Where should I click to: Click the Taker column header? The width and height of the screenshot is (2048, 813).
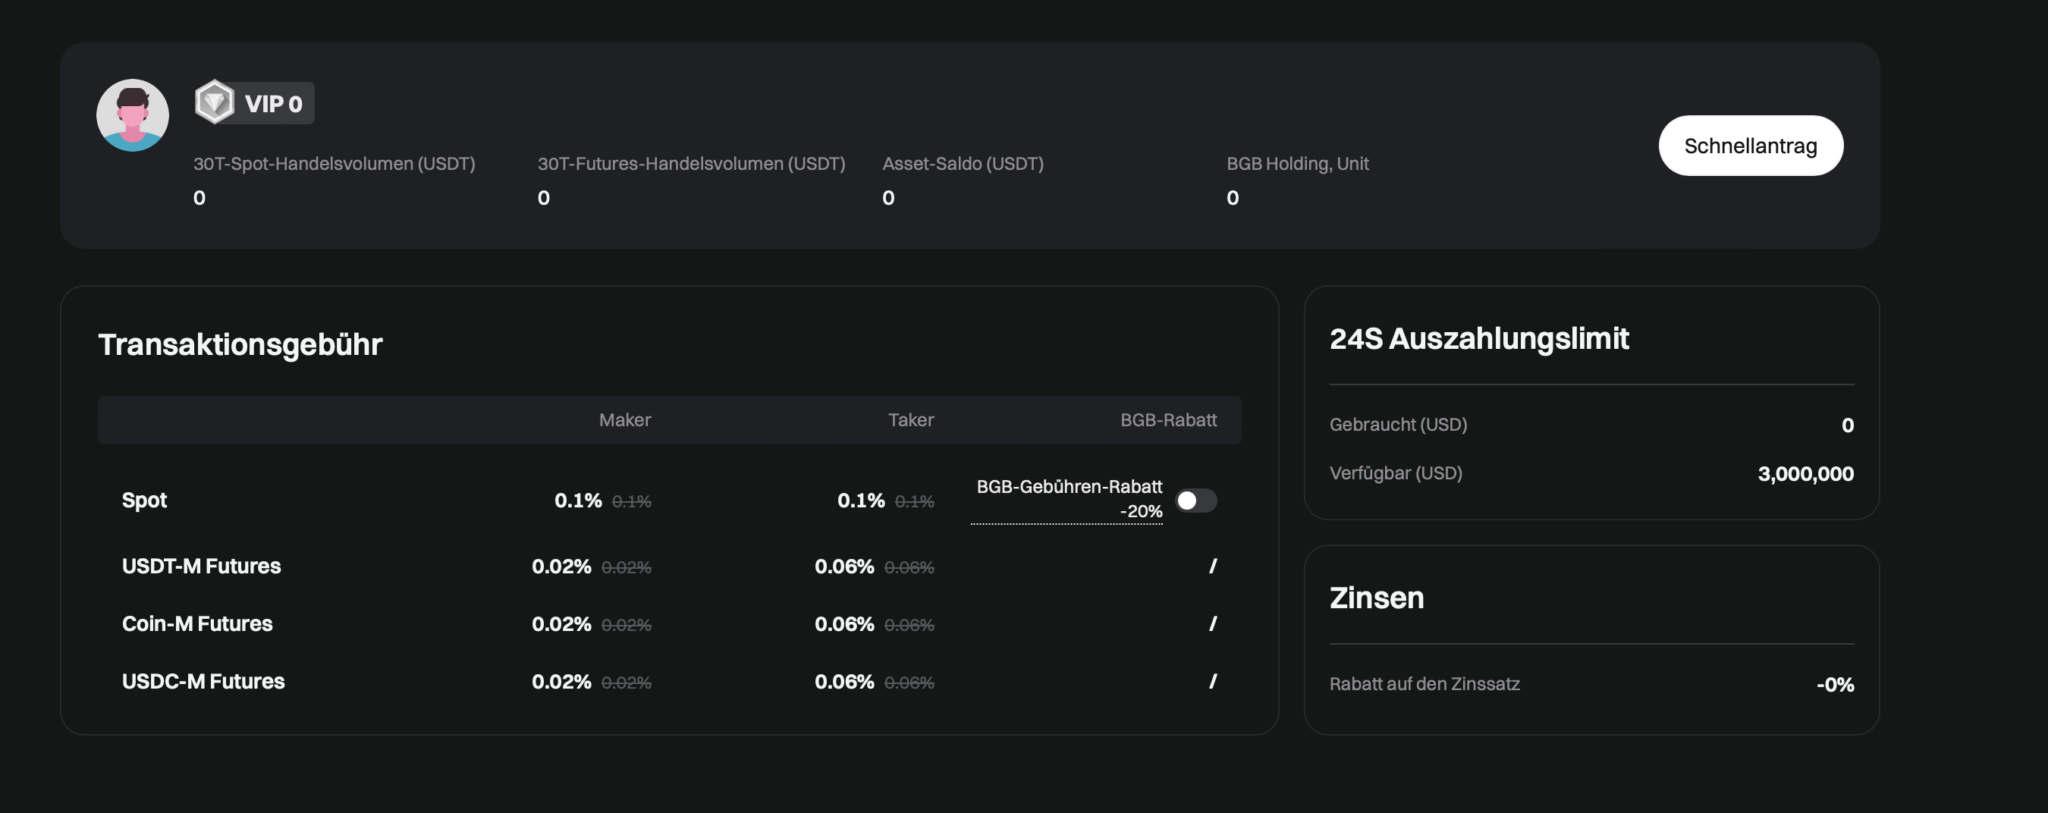coord(910,420)
